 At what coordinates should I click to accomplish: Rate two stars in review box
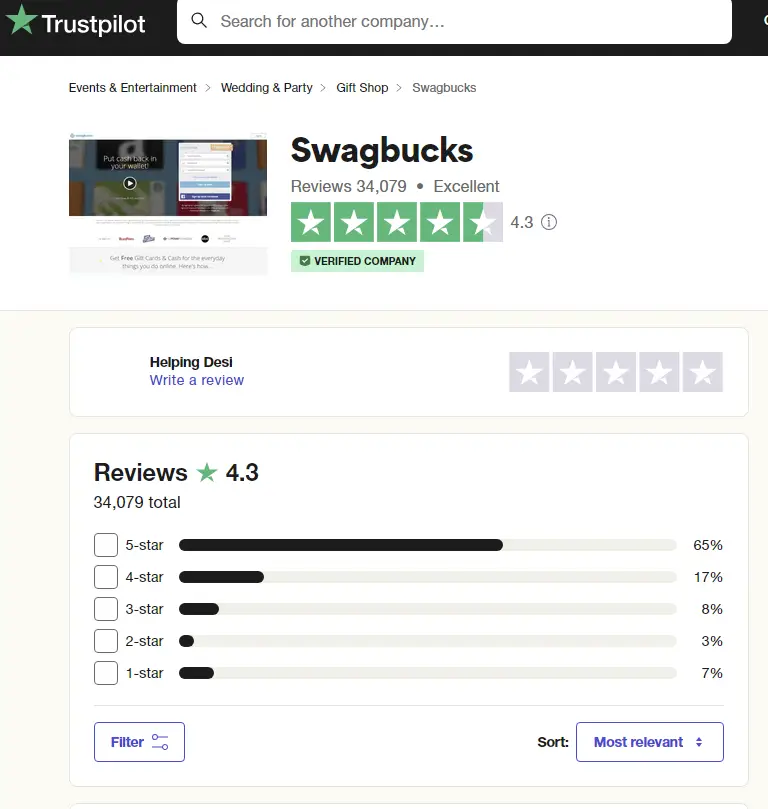(573, 372)
